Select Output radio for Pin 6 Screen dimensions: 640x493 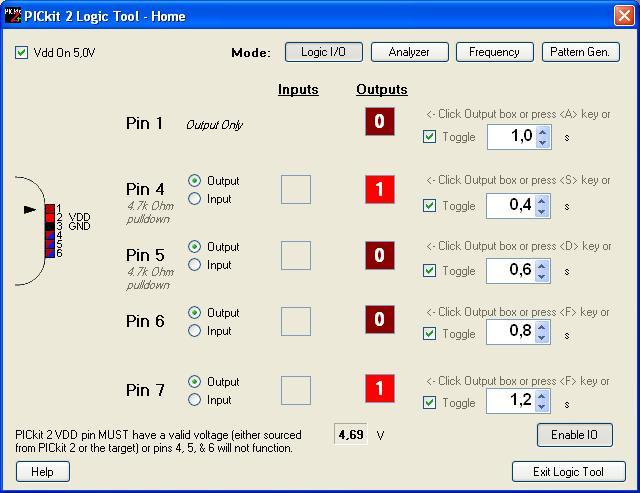tap(195, 313)
